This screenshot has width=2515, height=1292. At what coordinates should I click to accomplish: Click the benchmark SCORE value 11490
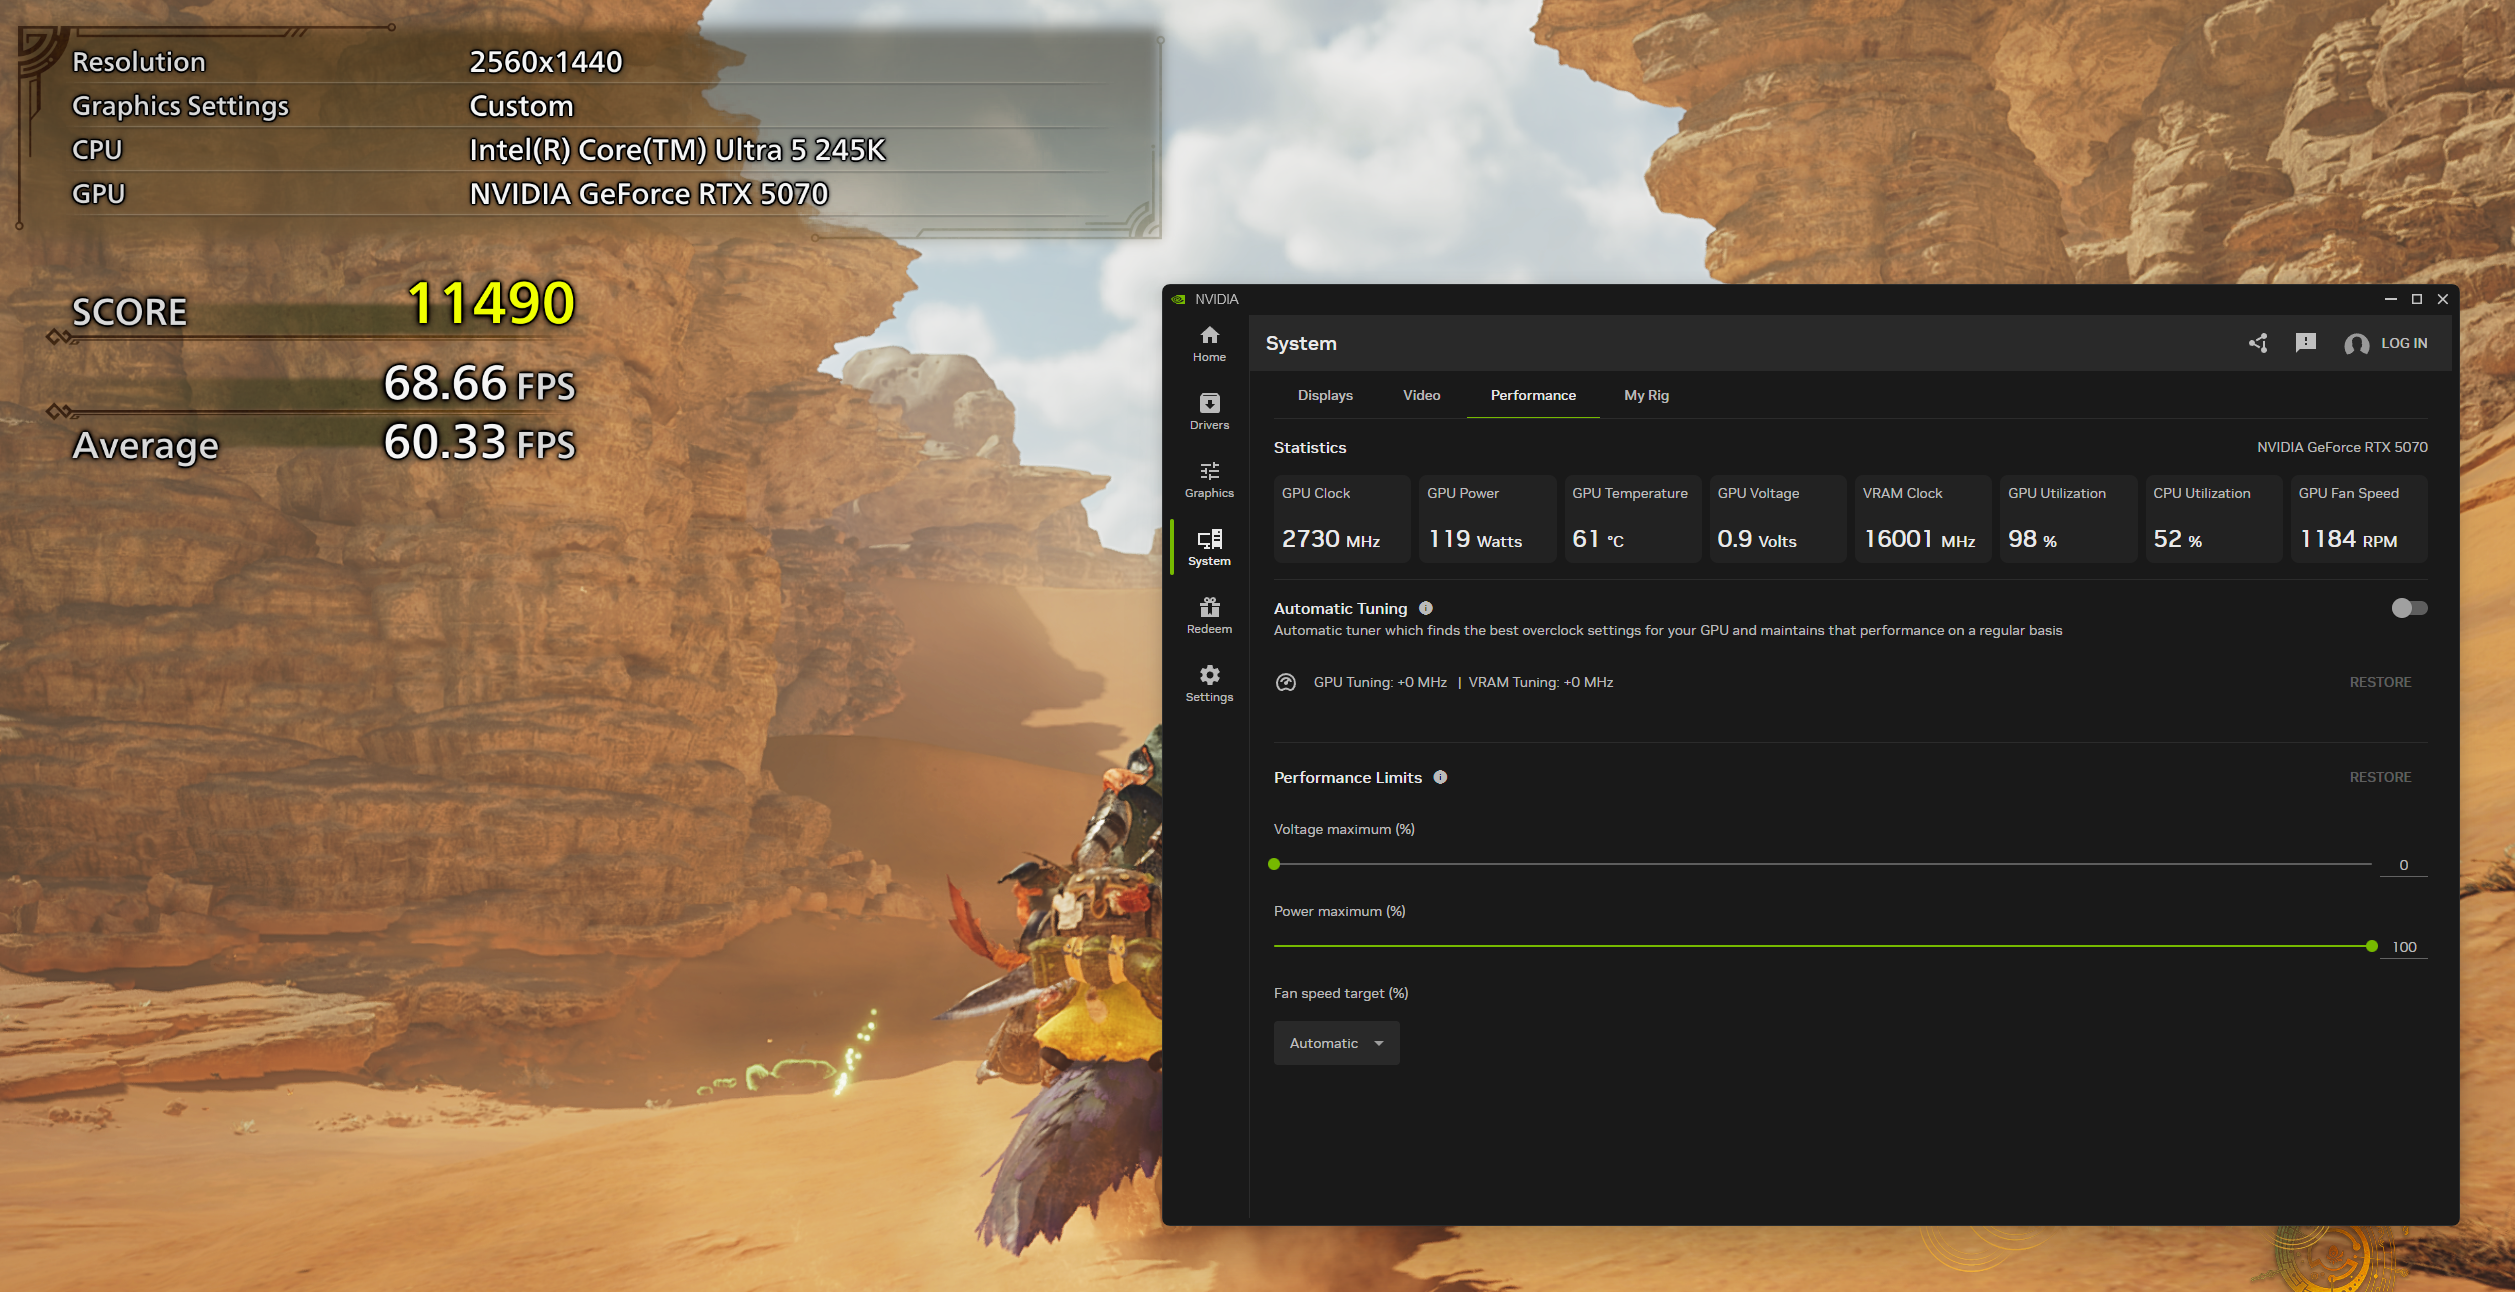tap(491, 302)
